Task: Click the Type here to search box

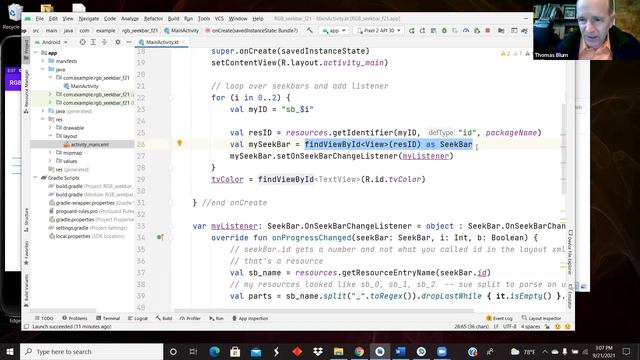Action: coord(91,351)
